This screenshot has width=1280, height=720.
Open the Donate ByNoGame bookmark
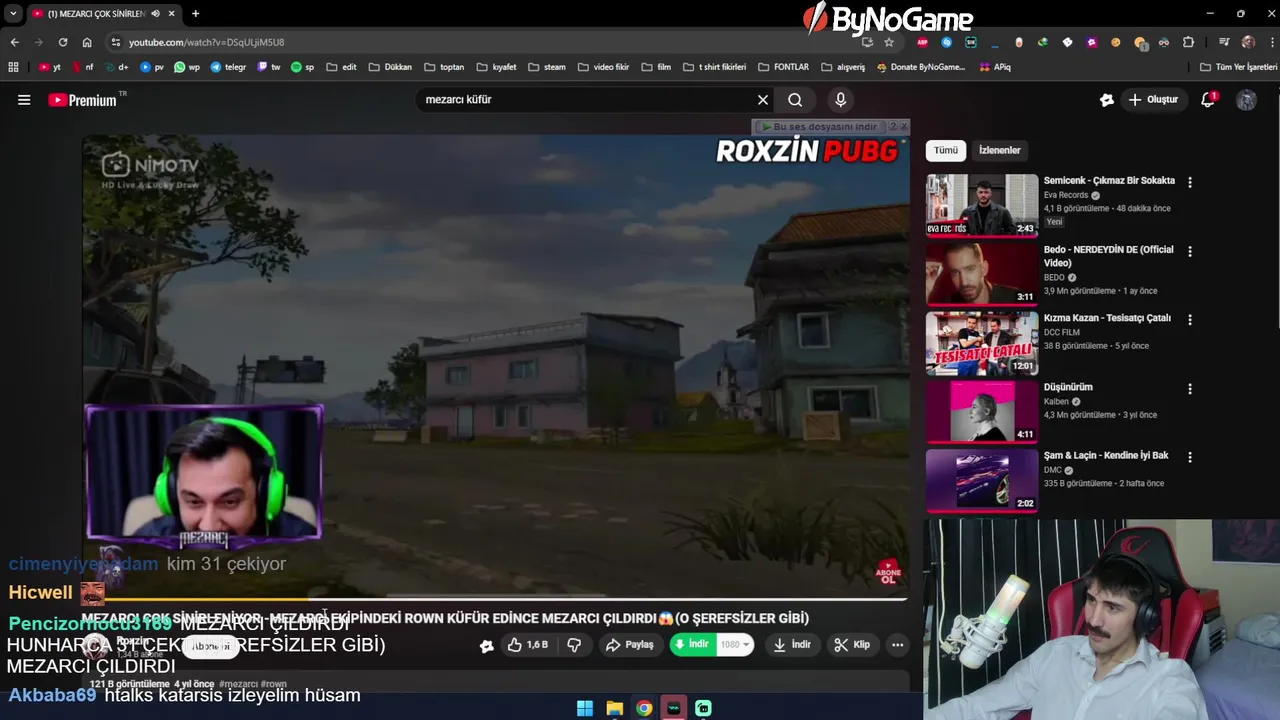coord(920,67)
